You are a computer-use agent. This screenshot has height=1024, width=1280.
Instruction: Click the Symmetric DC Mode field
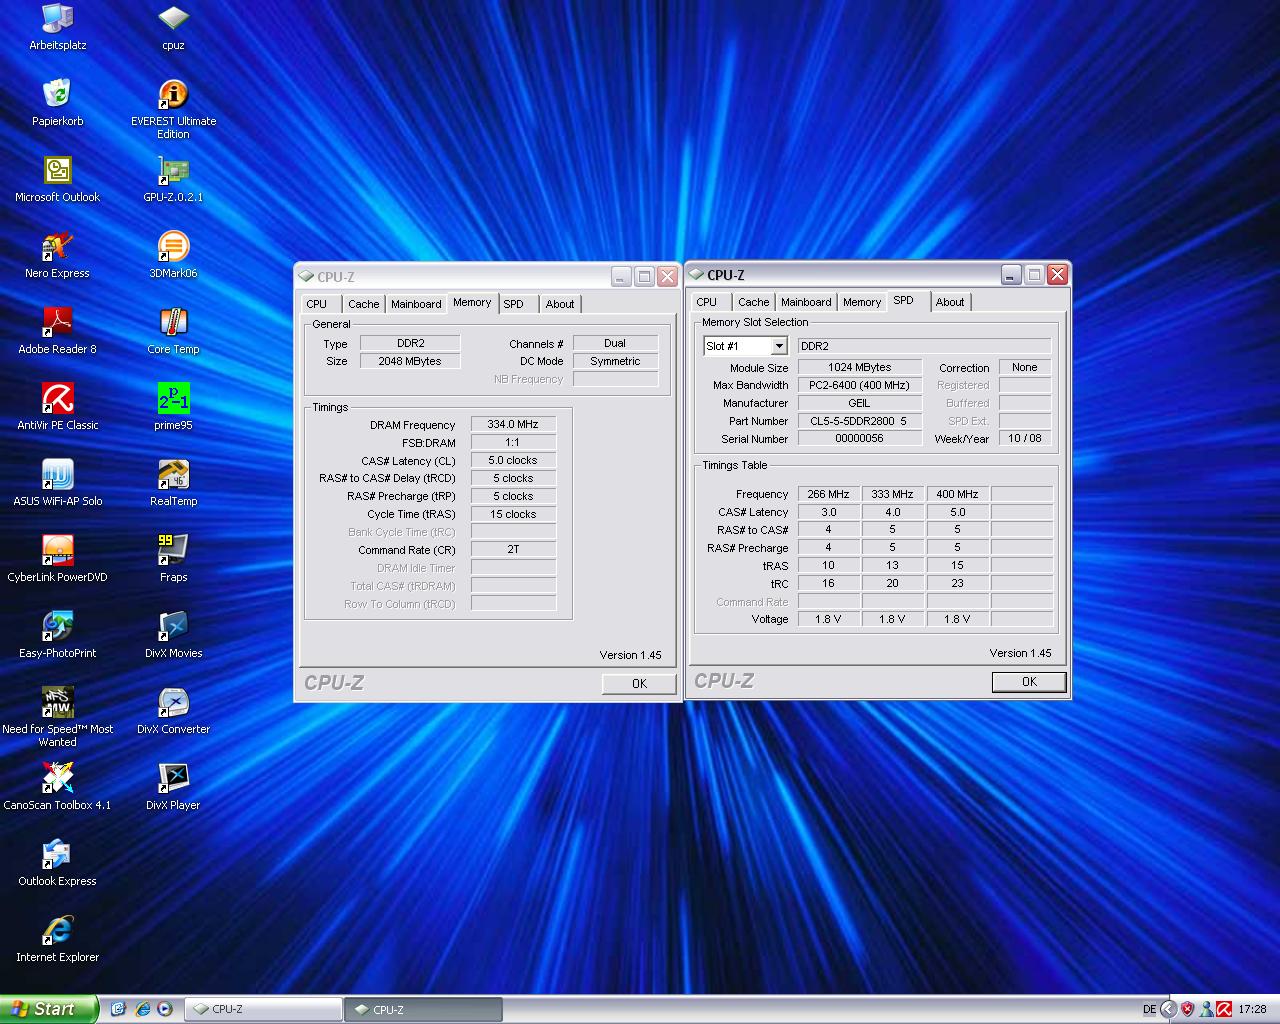615,361
